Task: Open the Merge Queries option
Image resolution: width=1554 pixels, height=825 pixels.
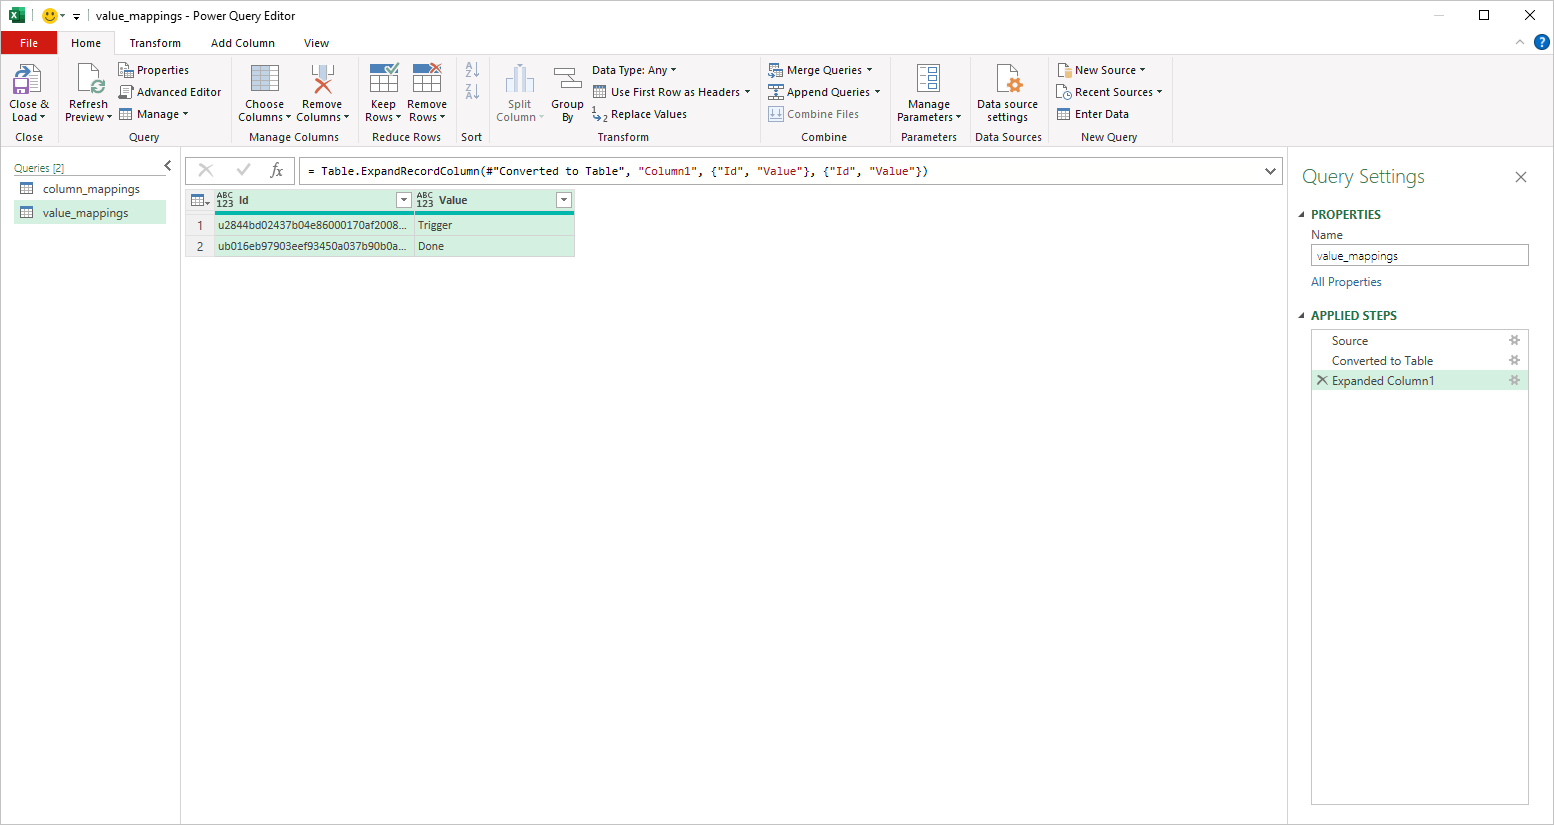Action: (x=820, y=70)
